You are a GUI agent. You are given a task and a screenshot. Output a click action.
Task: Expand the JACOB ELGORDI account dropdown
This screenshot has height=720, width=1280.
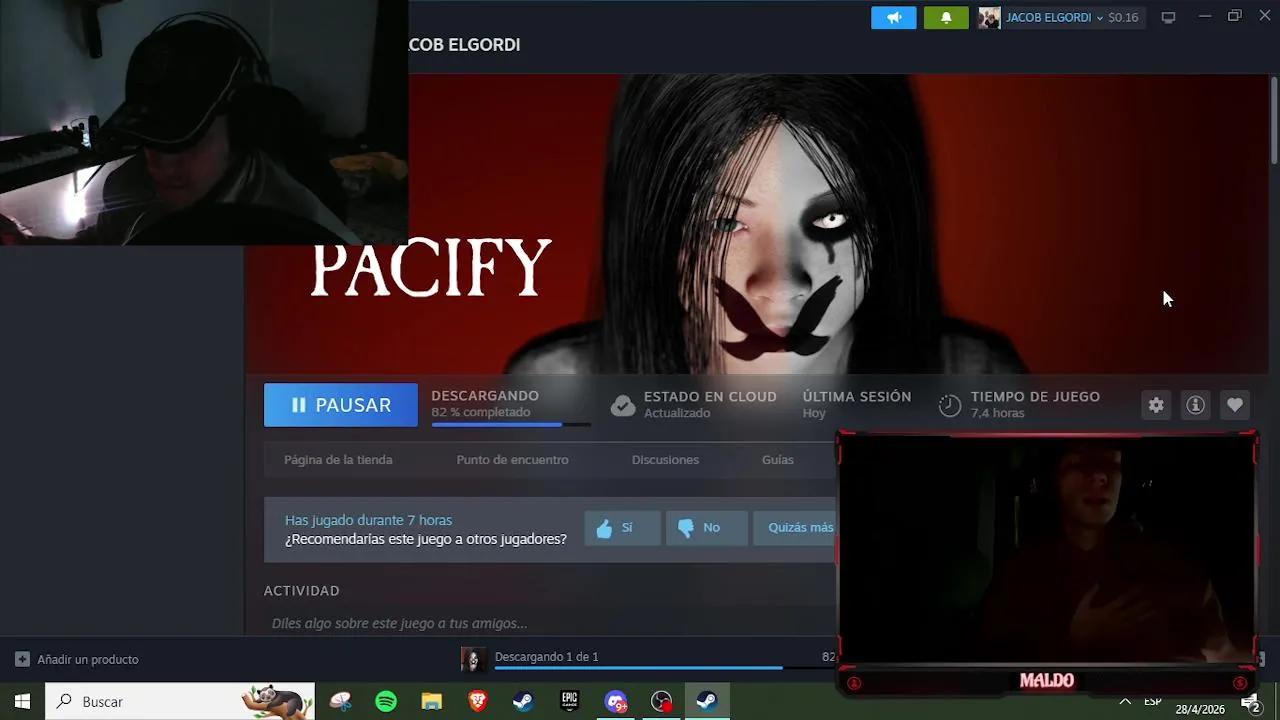pos(1054,18)
